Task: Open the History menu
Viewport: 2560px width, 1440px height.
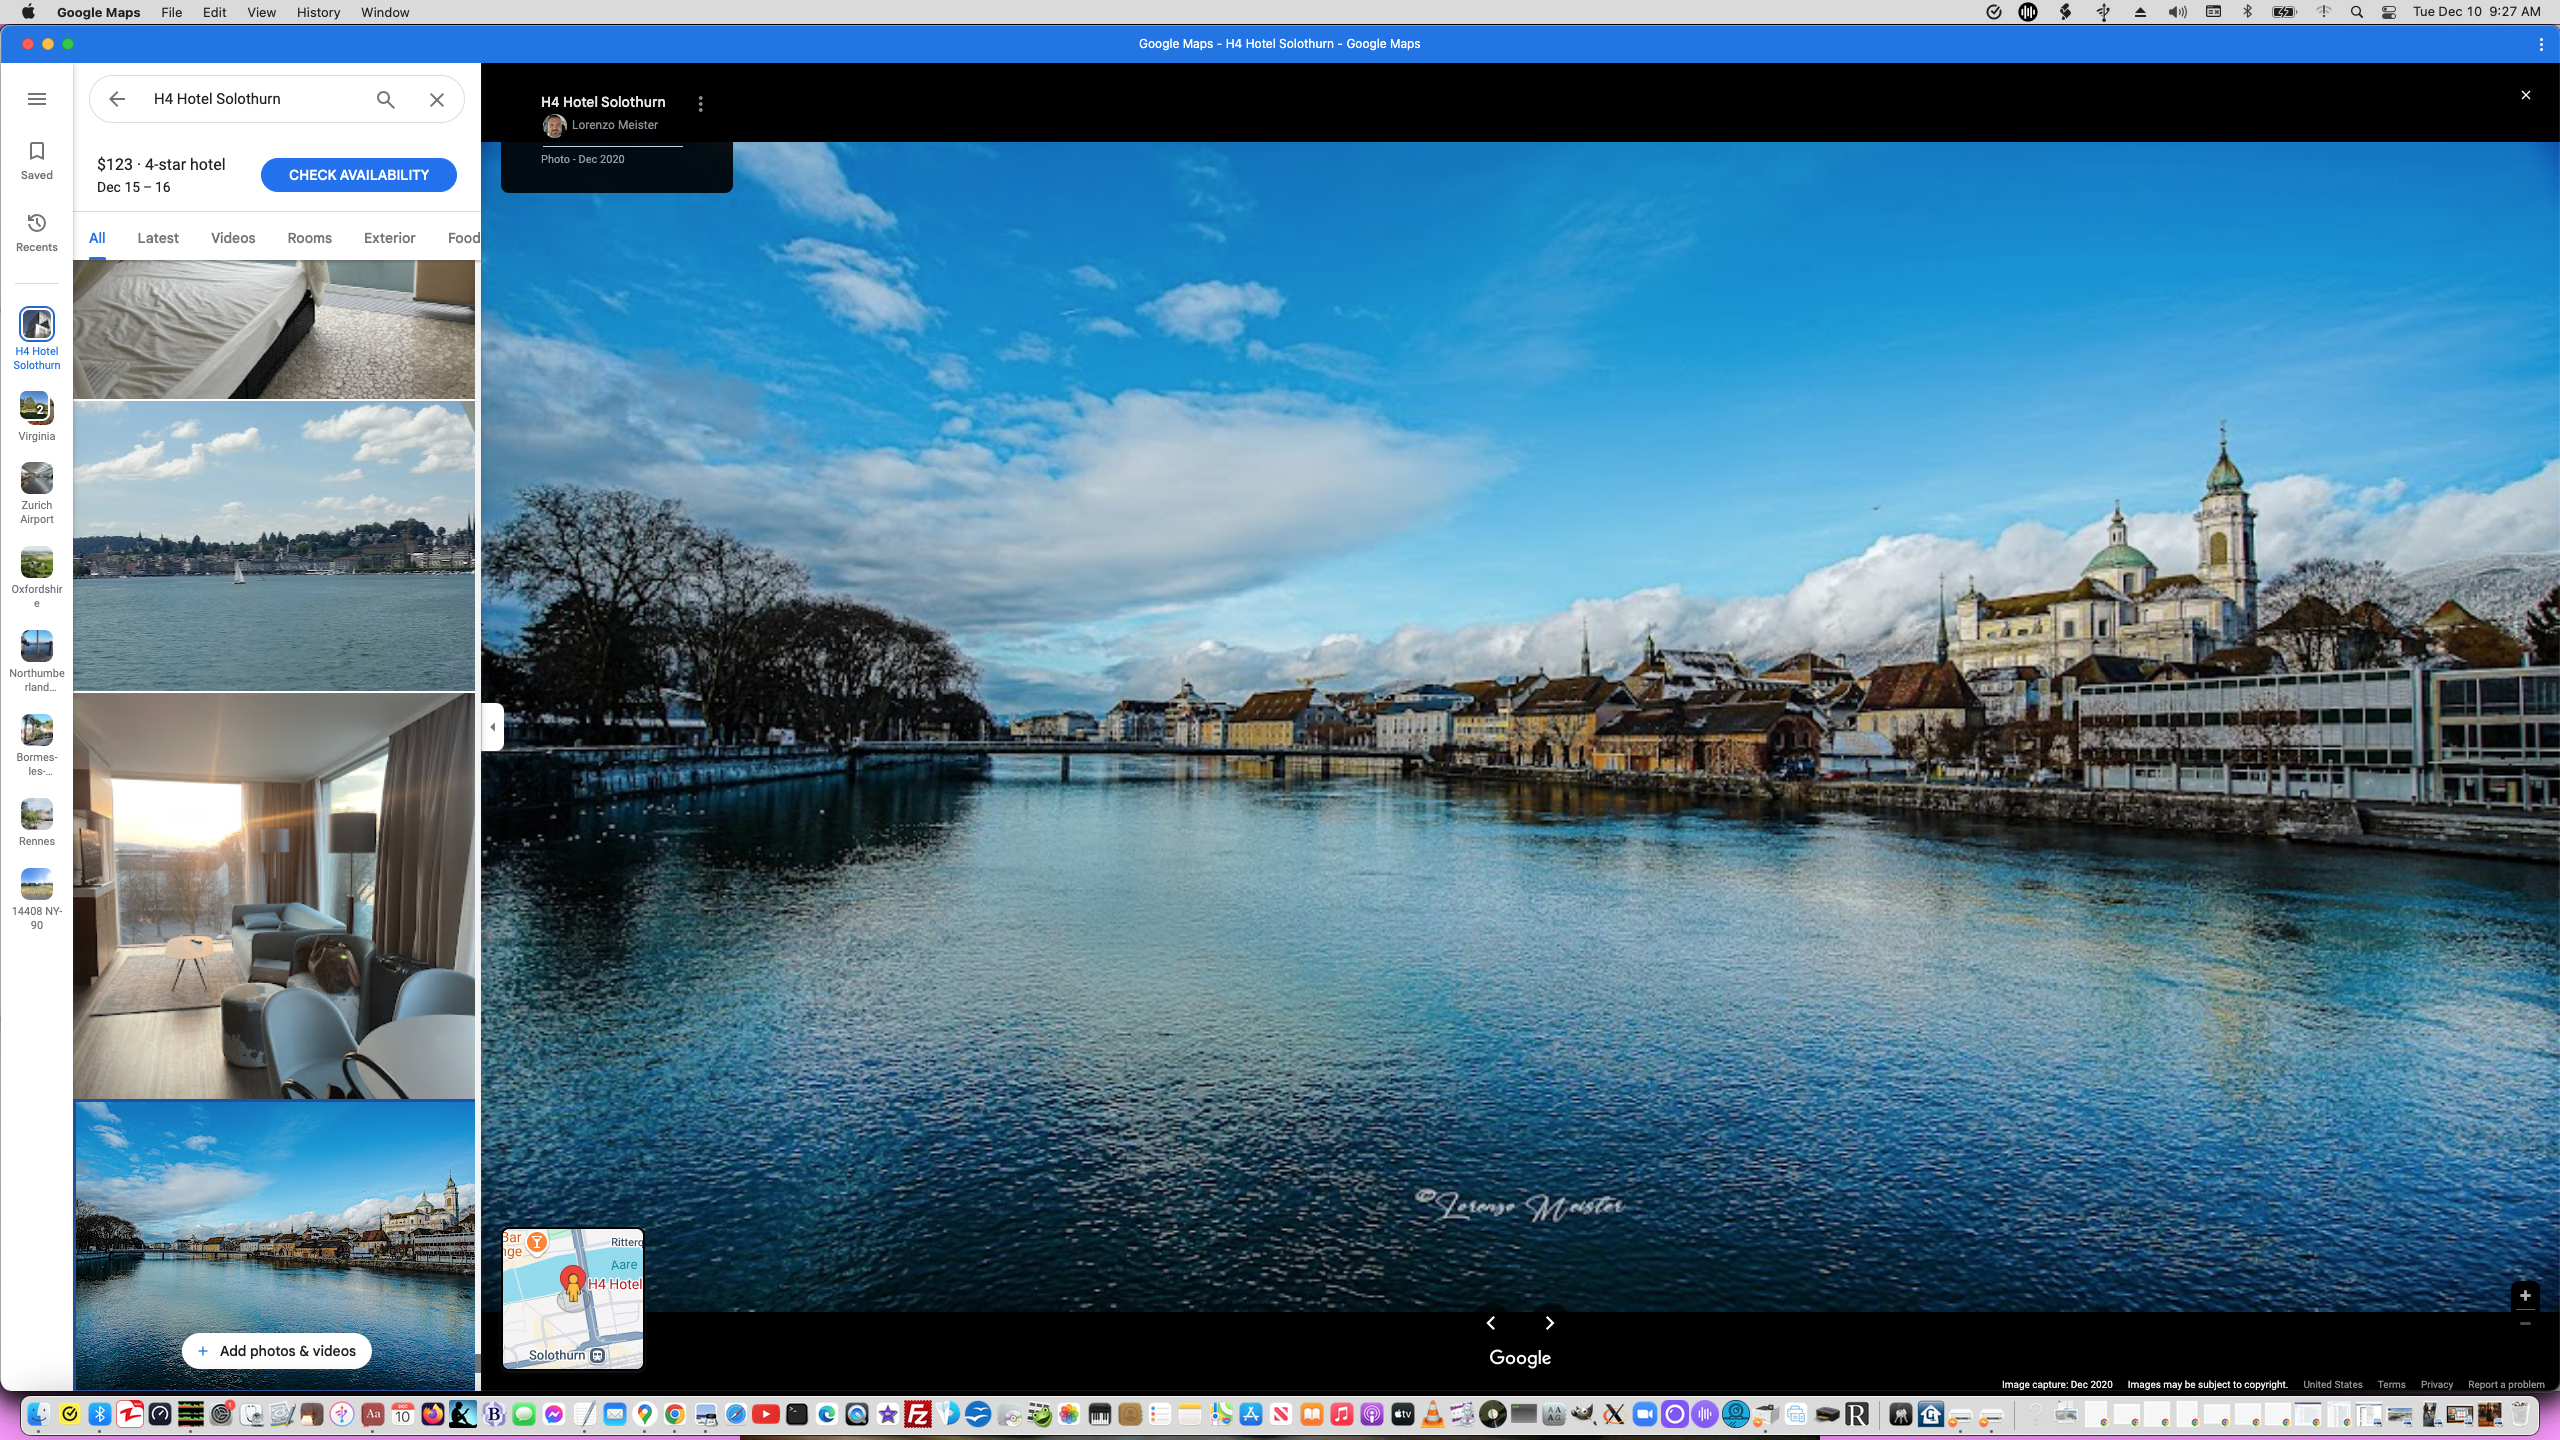Action: [318, 12]
